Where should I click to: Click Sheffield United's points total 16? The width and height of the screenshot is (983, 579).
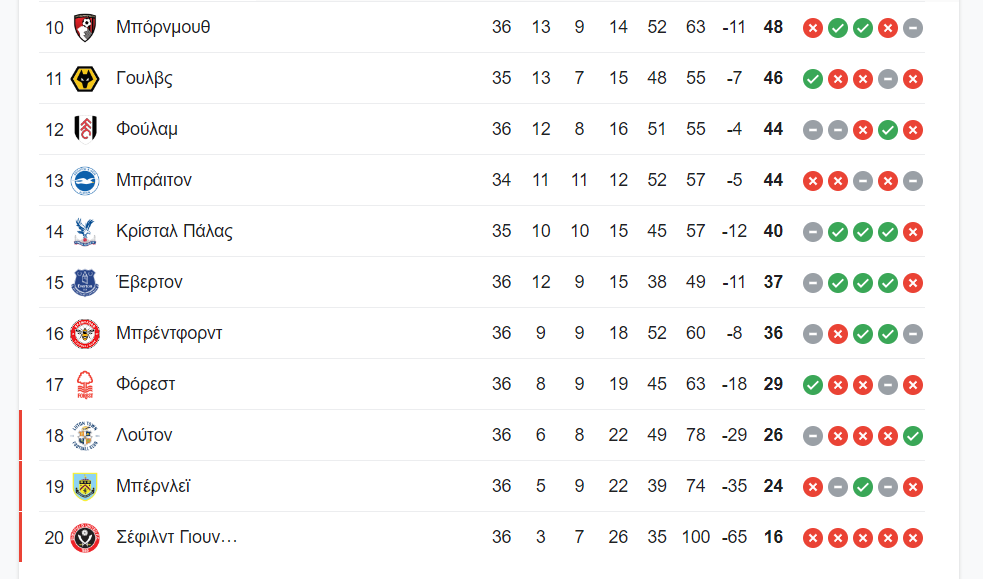(x=773, y=538)
